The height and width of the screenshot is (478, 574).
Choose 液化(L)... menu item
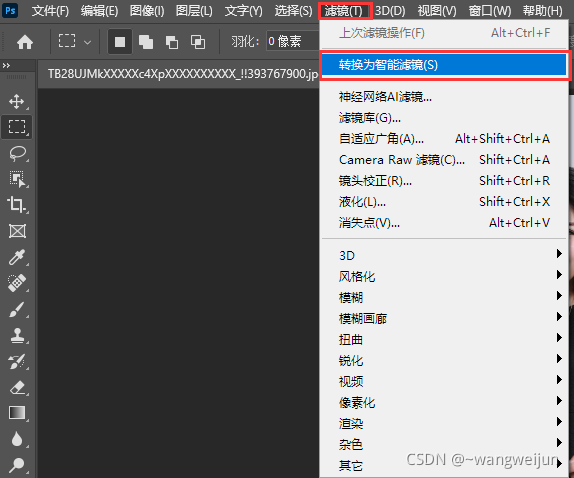click(444, 201)
